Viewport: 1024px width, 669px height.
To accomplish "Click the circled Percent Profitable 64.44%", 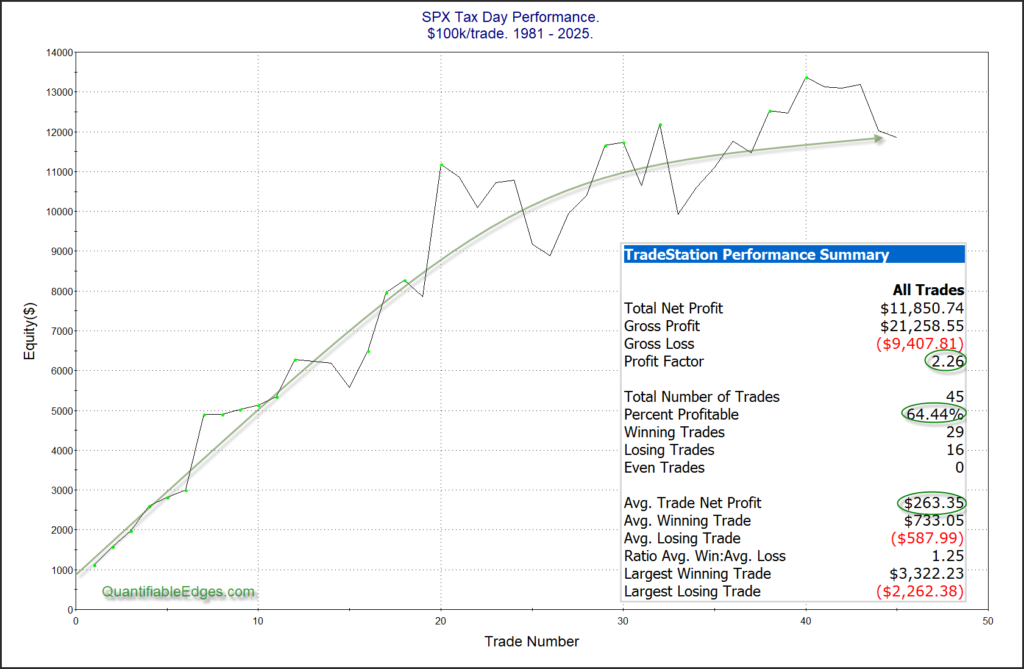I will (x=931, y=414).
